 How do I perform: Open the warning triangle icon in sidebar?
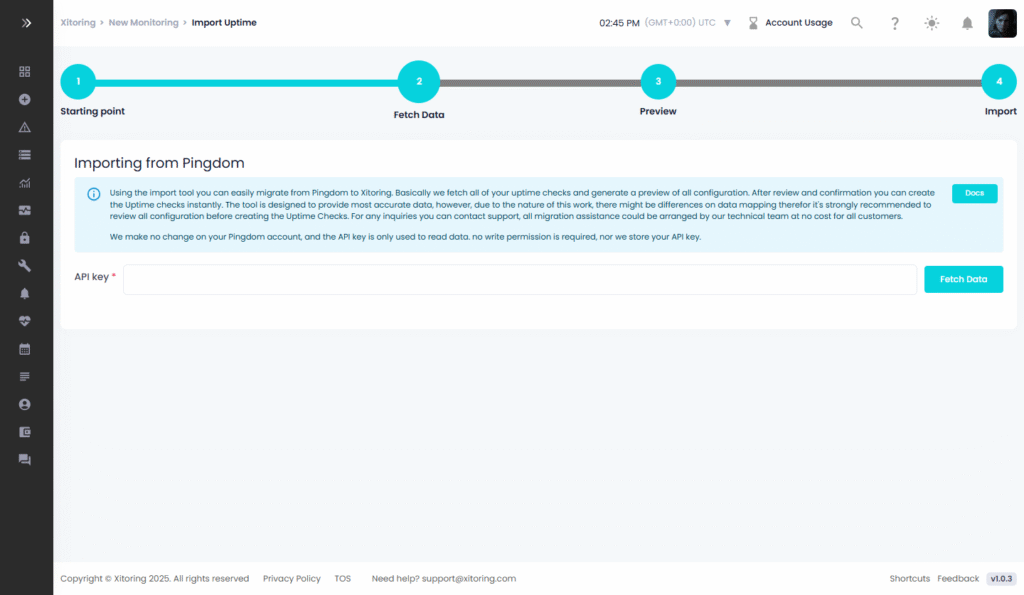tap(25, 127)
